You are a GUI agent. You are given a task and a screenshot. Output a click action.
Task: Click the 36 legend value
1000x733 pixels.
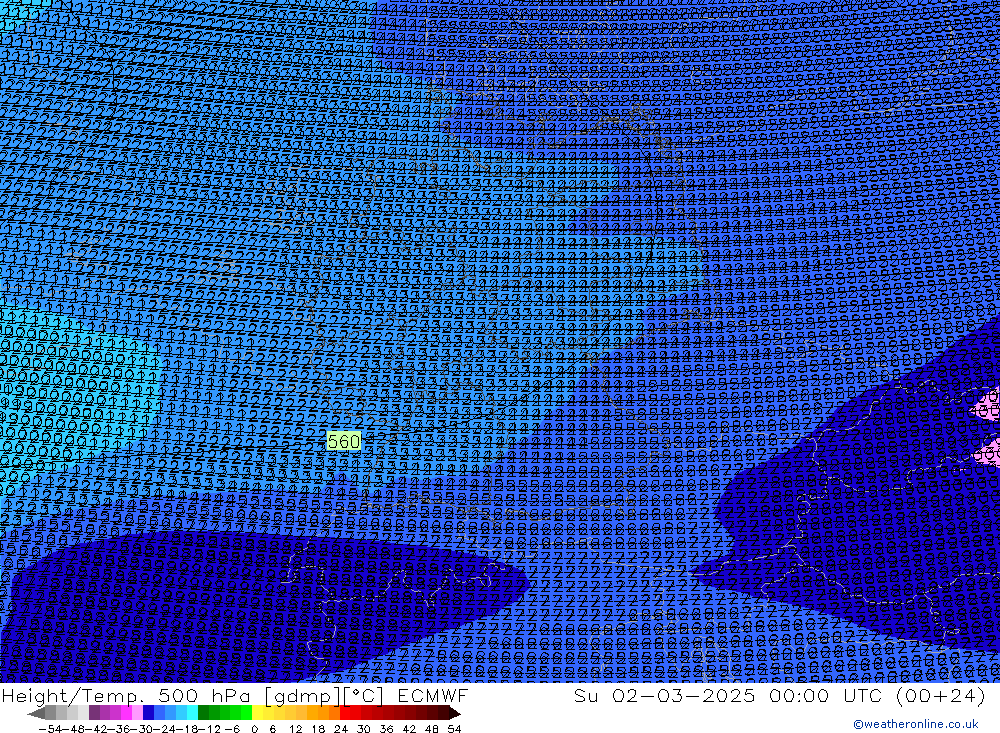click(386, 729)
